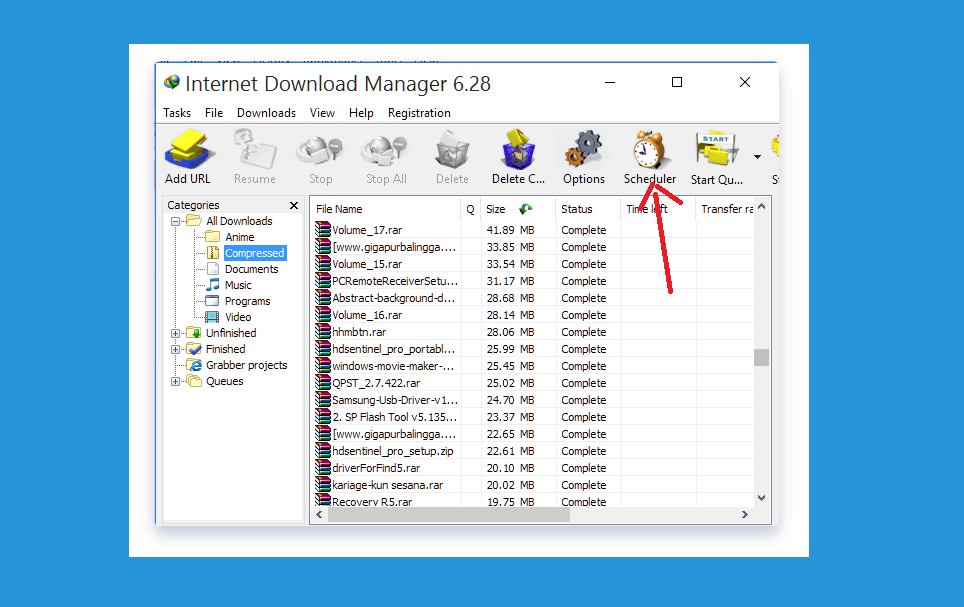Open the Scheduler alarm clock icon
This screenshot has width=964, height=607.
649,149
